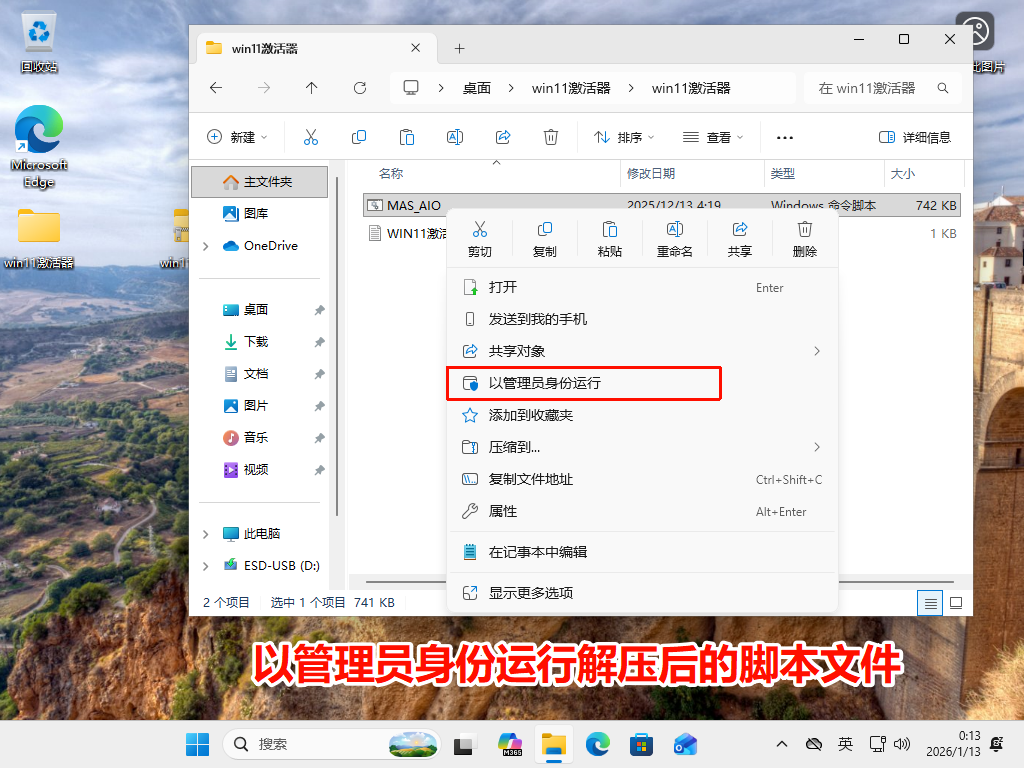Click the Cut icon in context menu
Screen dimensions: 1024x768
479,240
